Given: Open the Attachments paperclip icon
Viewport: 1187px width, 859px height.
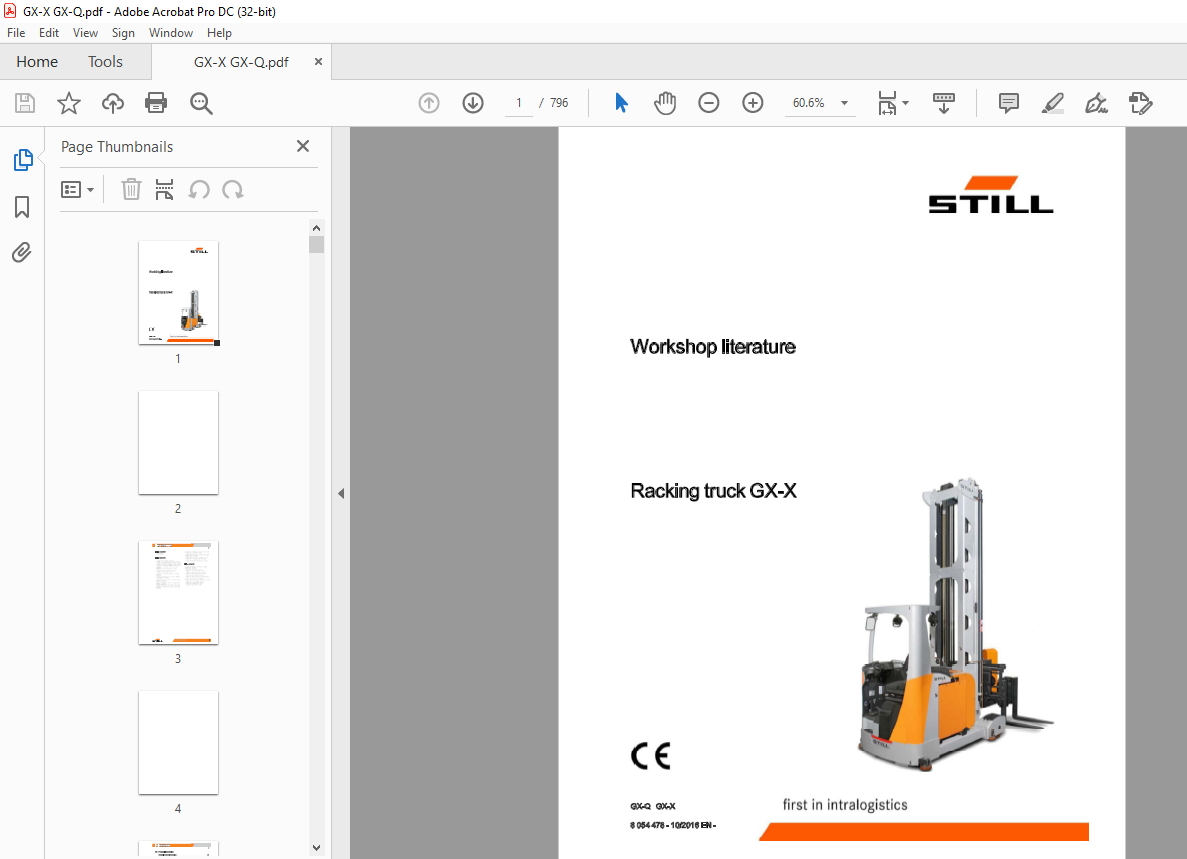Looking at the screenshot, I should pos(22,252).
